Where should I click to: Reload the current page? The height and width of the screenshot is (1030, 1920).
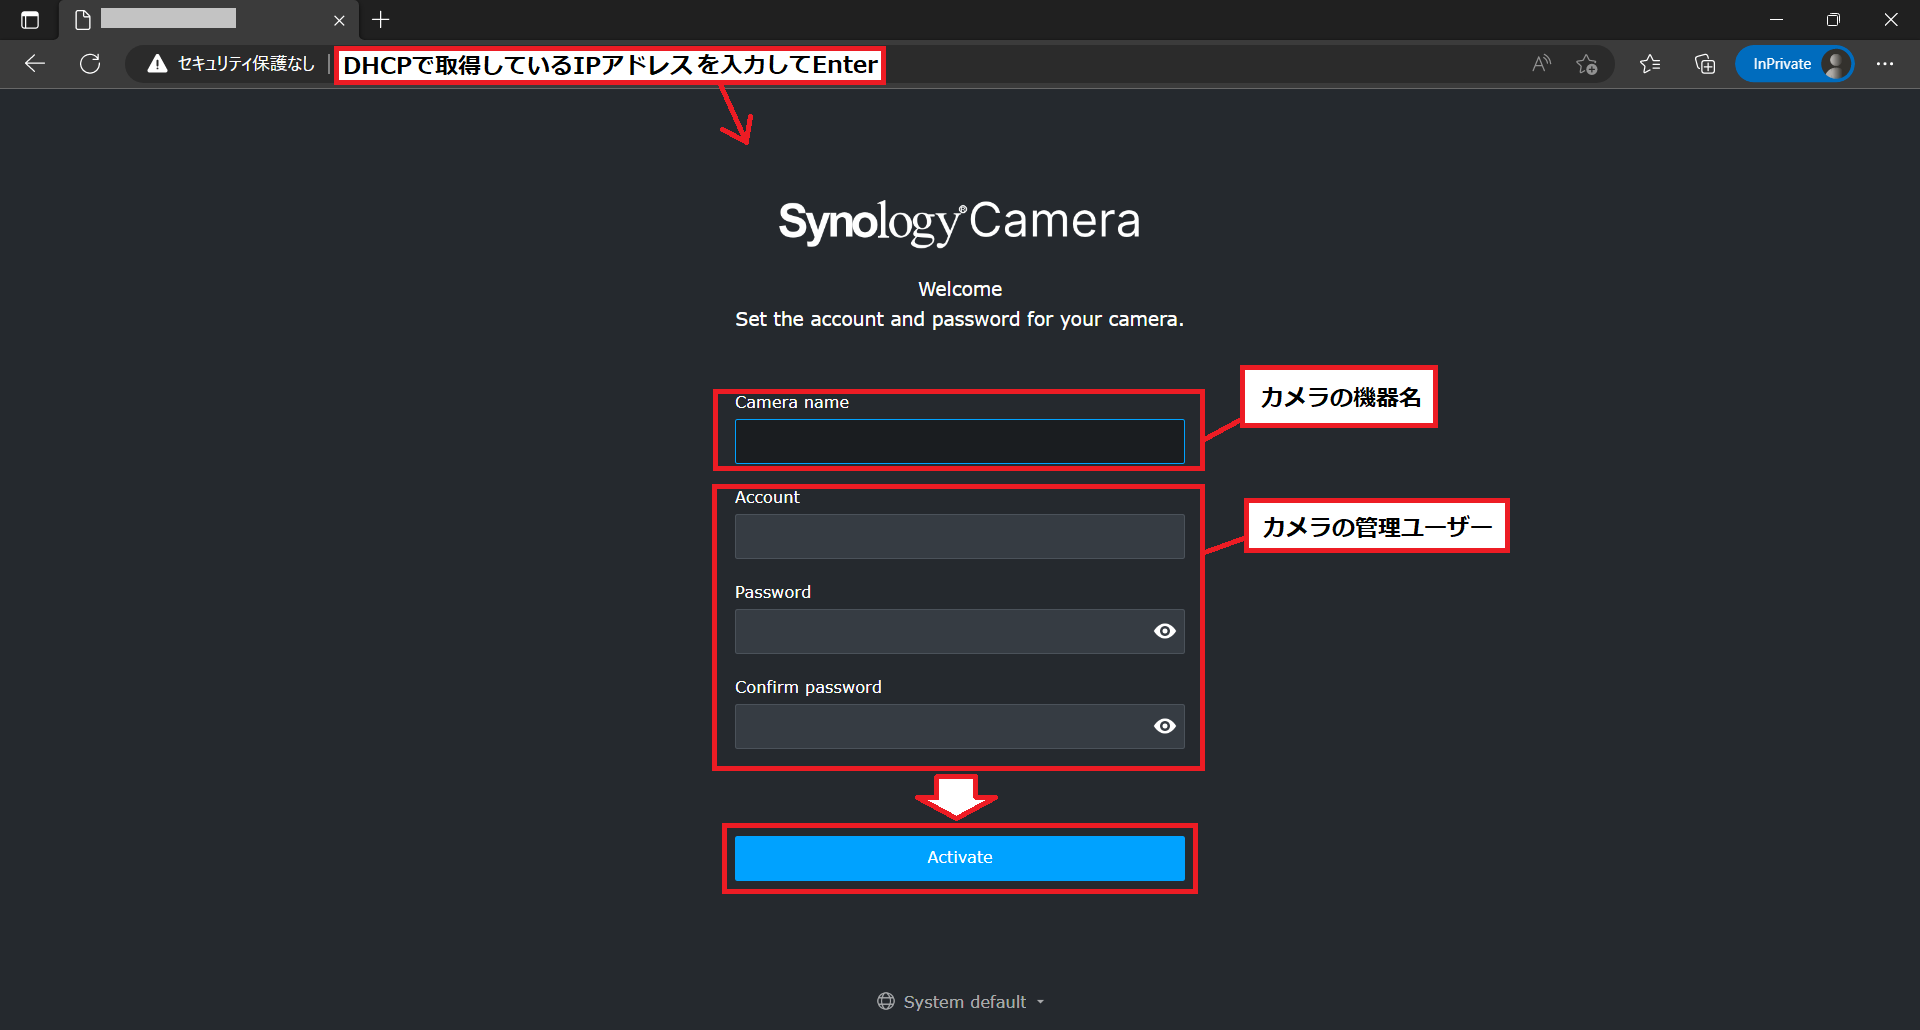[x=90, y=63]
